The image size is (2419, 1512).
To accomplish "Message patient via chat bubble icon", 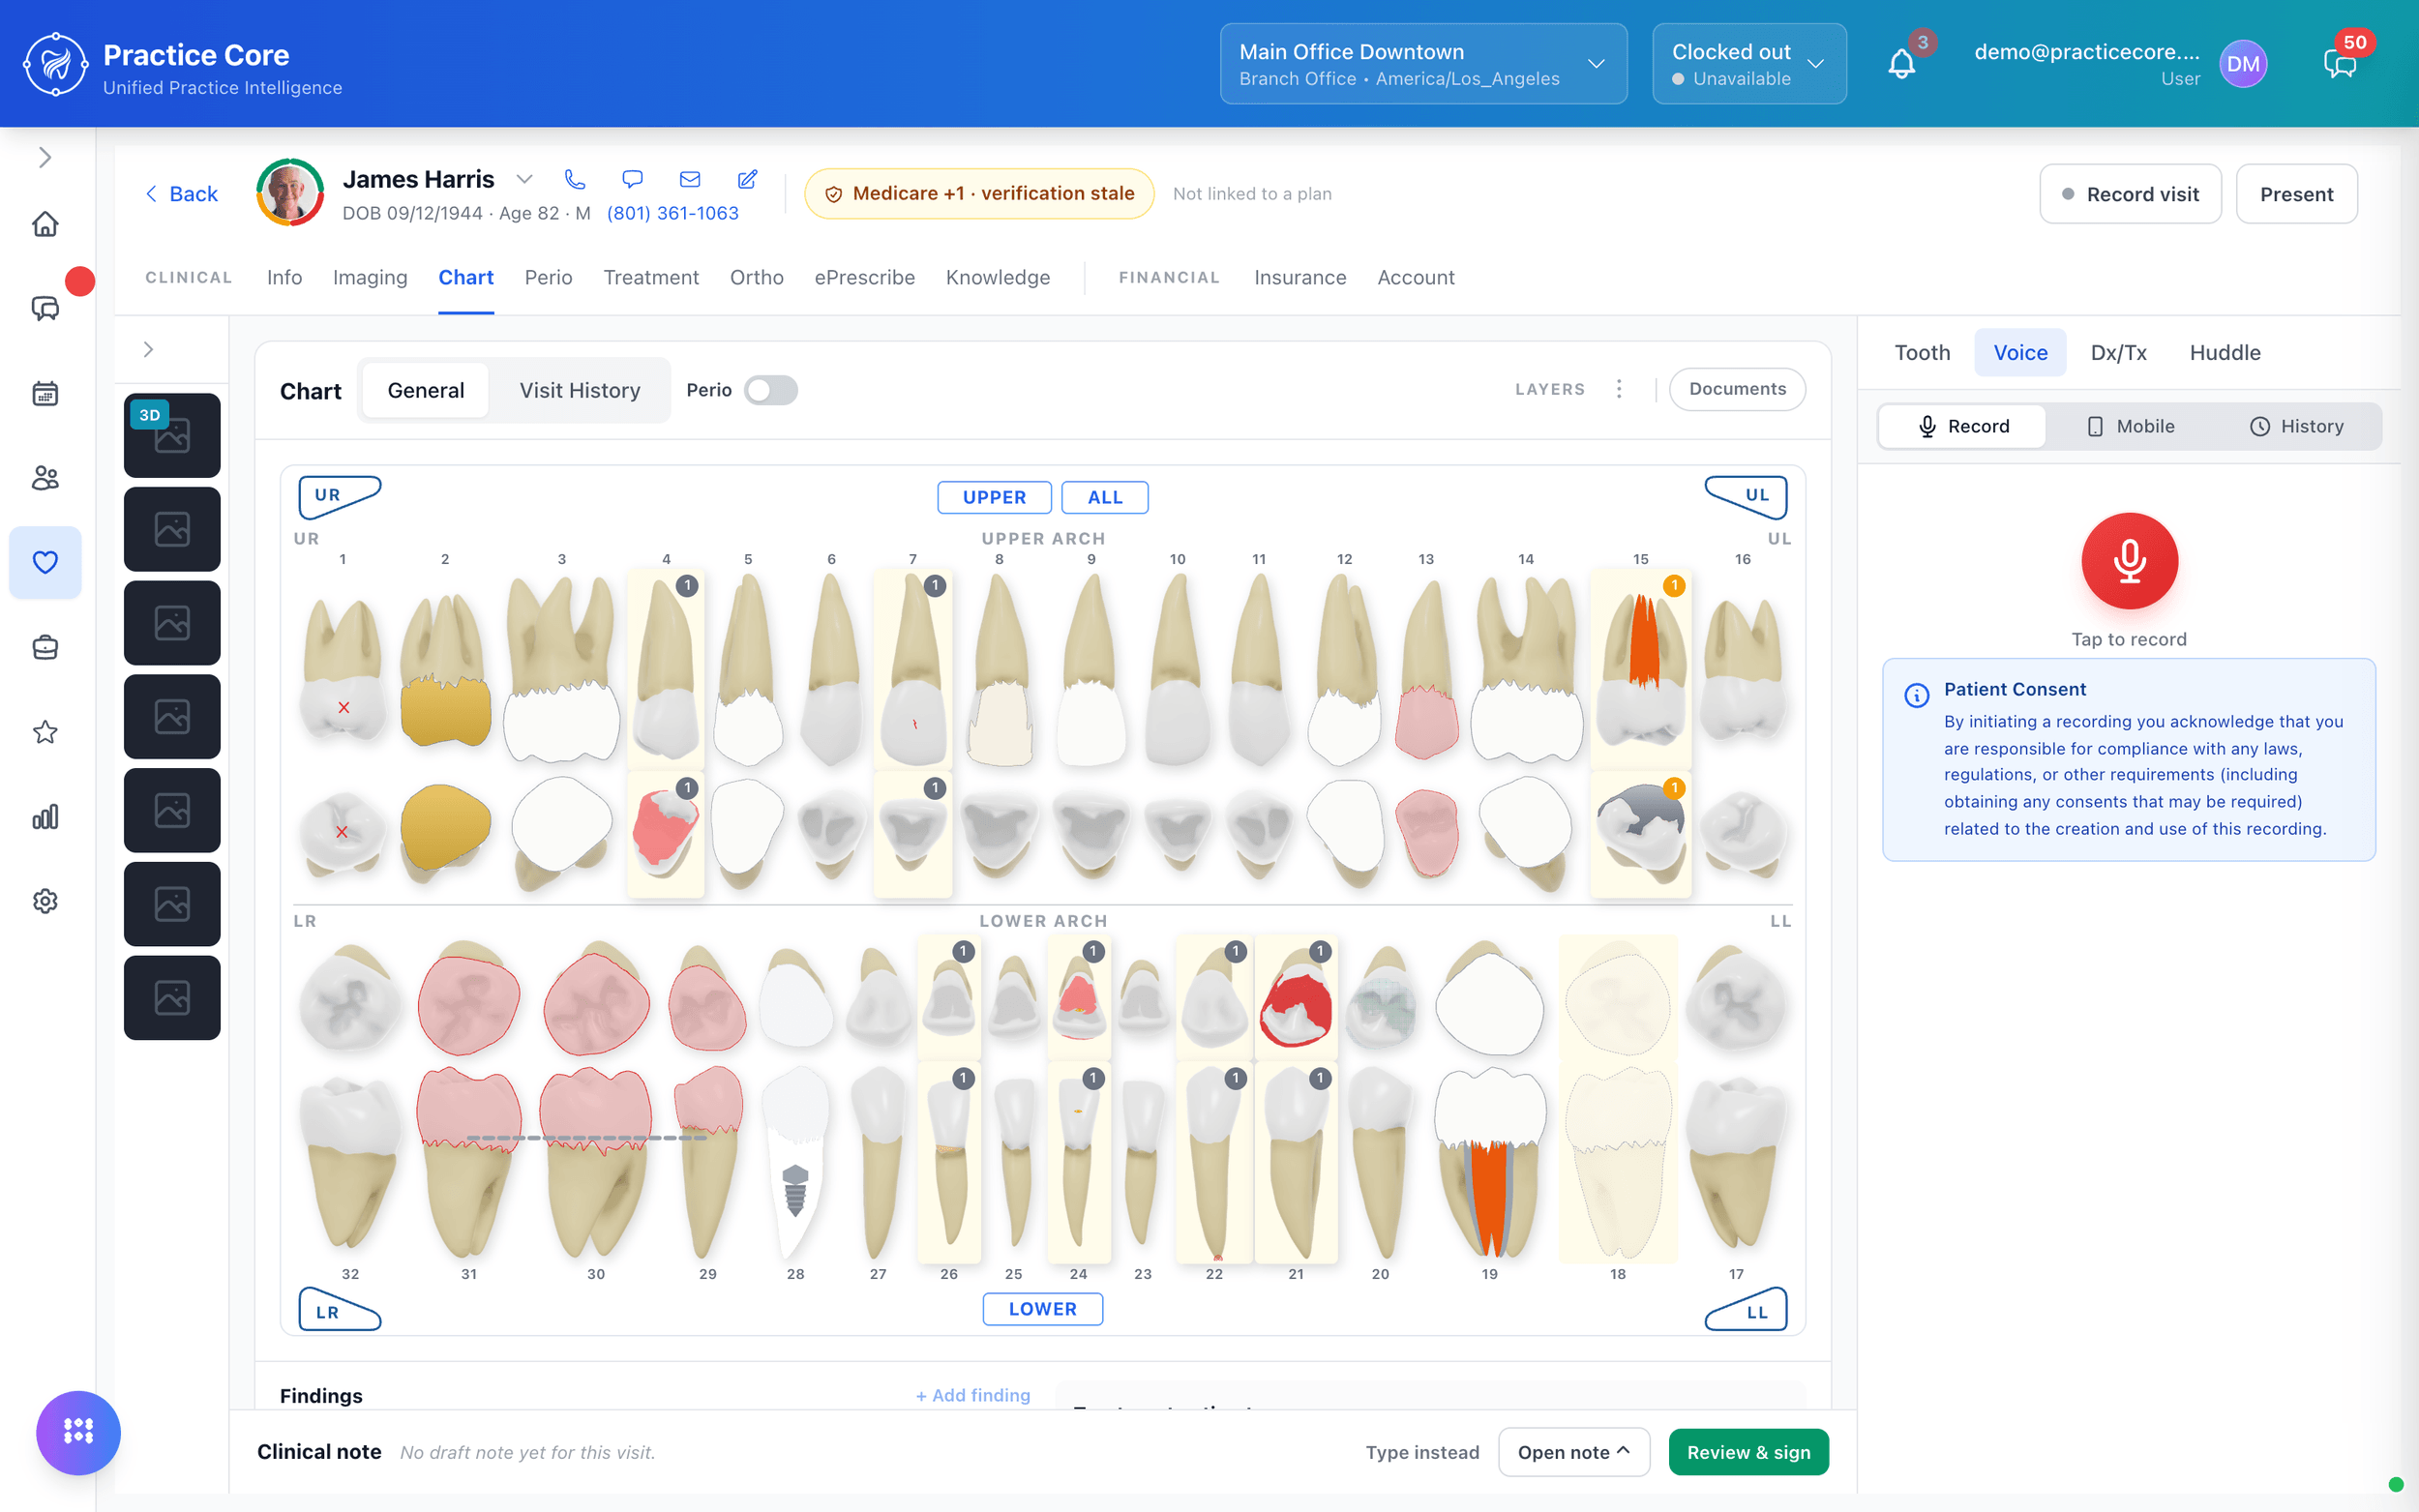I will (x=632, y=179).
